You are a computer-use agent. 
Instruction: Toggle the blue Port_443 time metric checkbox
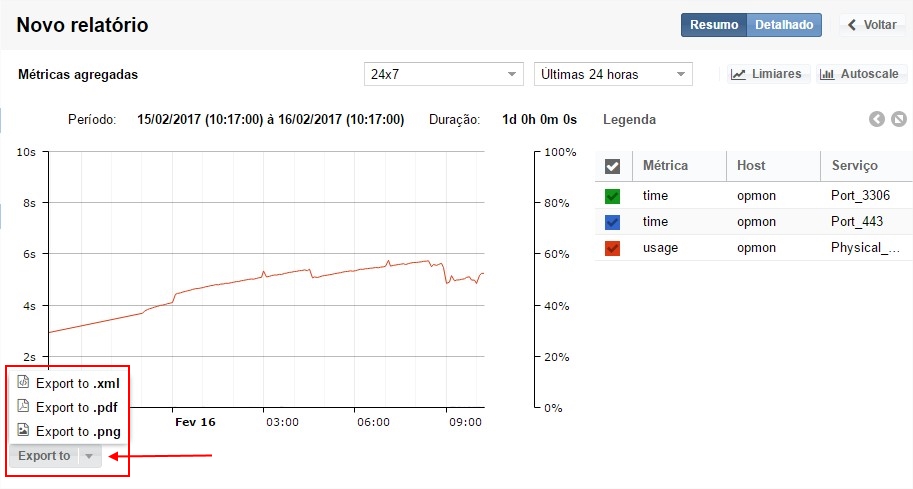pyautogui.click(x=613, y=222)
